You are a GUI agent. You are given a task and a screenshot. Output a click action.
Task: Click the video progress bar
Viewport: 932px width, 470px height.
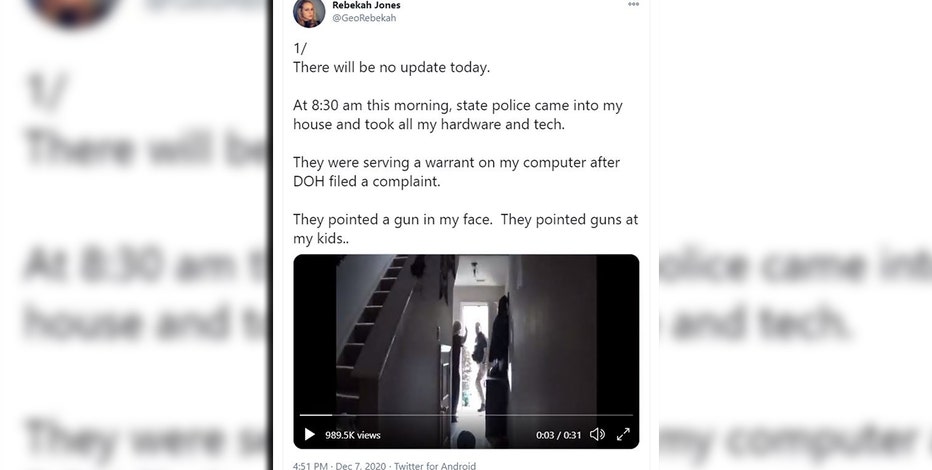point(466,415)
